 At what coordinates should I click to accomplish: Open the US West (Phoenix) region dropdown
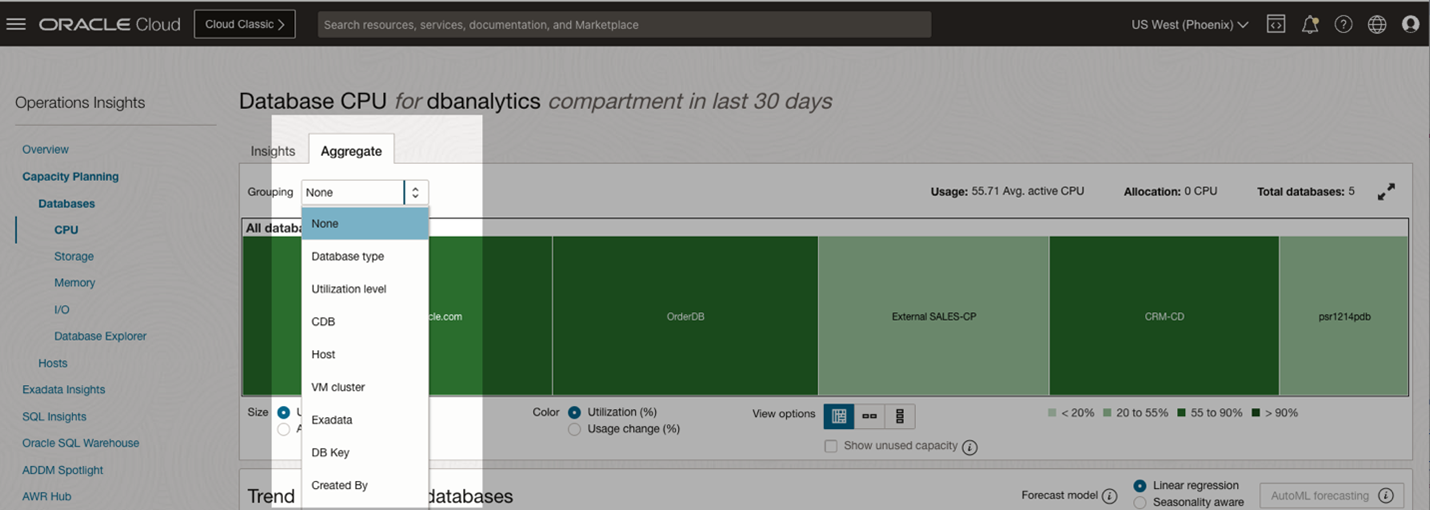click(x=1190, y=24)
